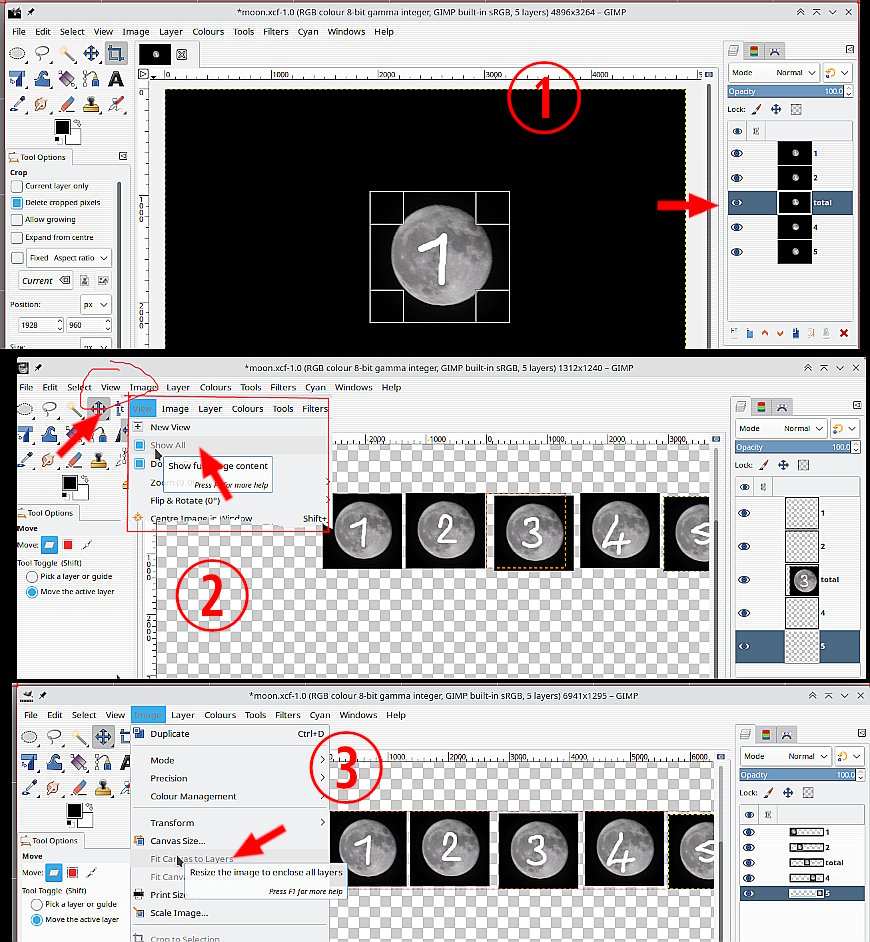Activate Crop tool in top GIMP window
This screenshot has width=870, height=942.
click(x=116, y=54)
